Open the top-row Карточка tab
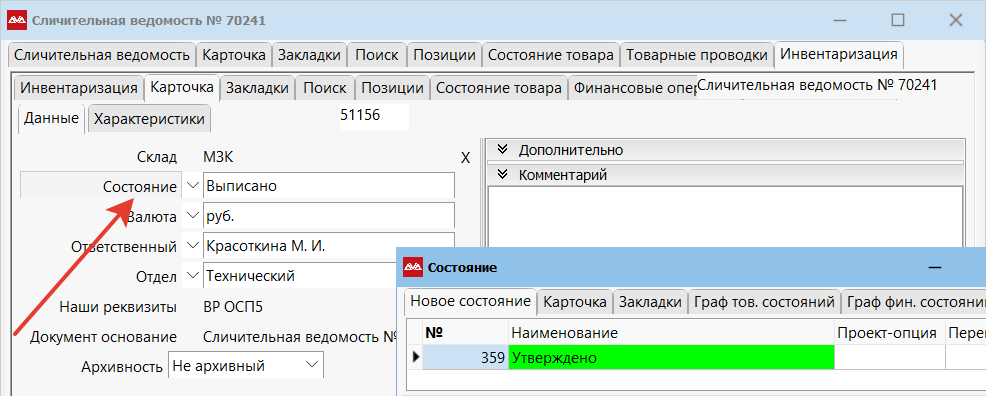Image resolution: width=986 pixels, height=396 pixels. click(x=234, y=55)
